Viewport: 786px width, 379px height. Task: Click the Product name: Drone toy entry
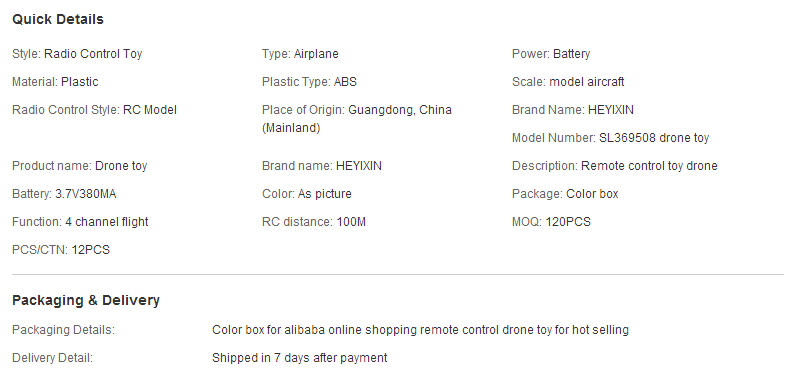(x=79, y=166)
